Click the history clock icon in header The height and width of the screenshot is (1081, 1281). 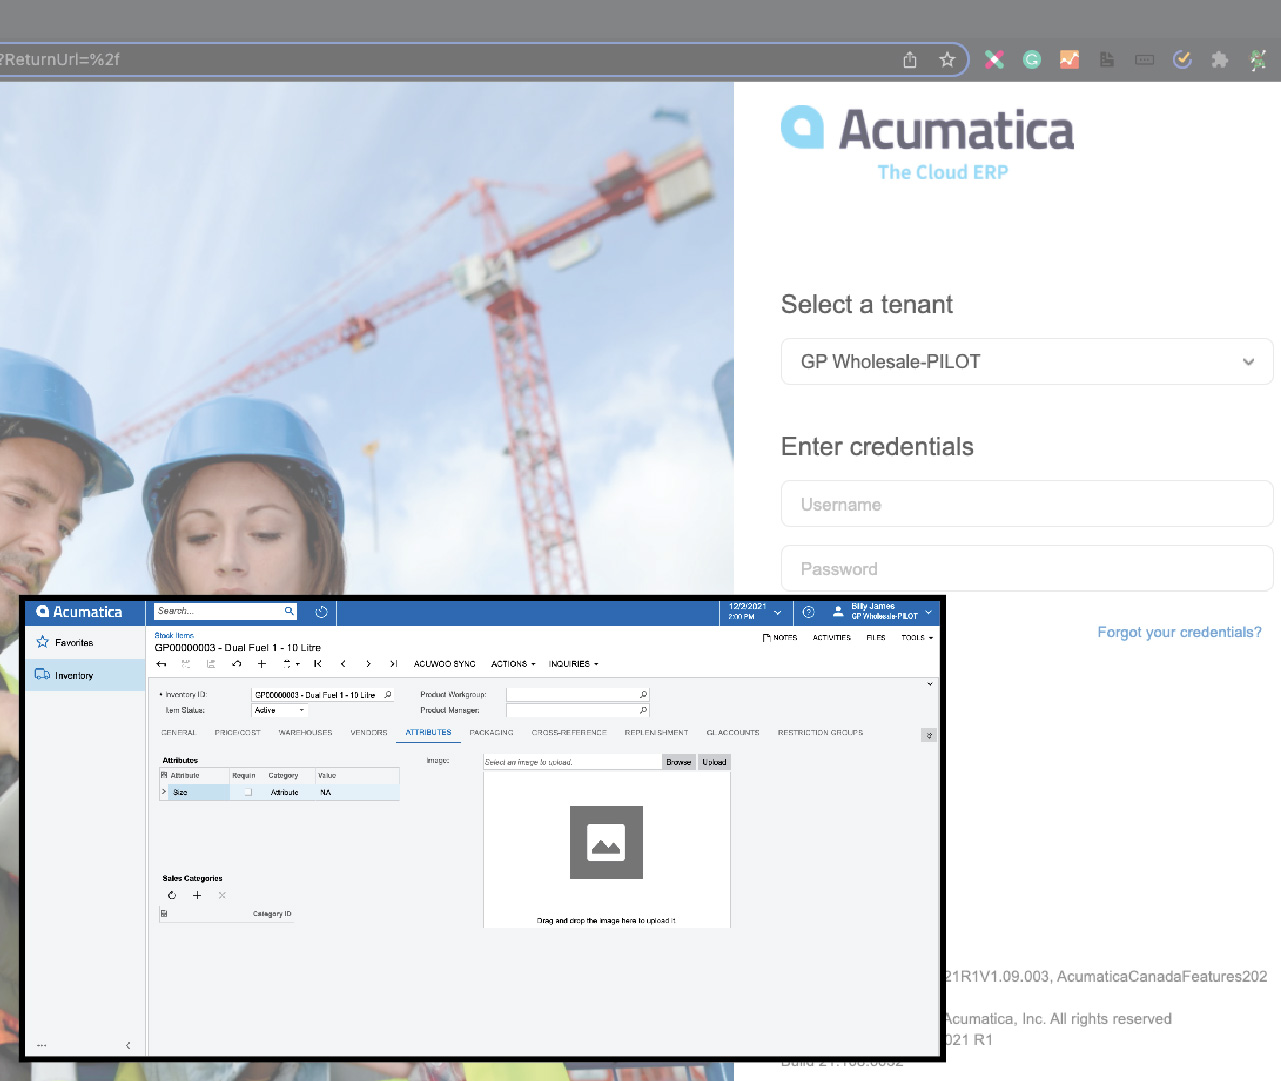coord(321,612)
